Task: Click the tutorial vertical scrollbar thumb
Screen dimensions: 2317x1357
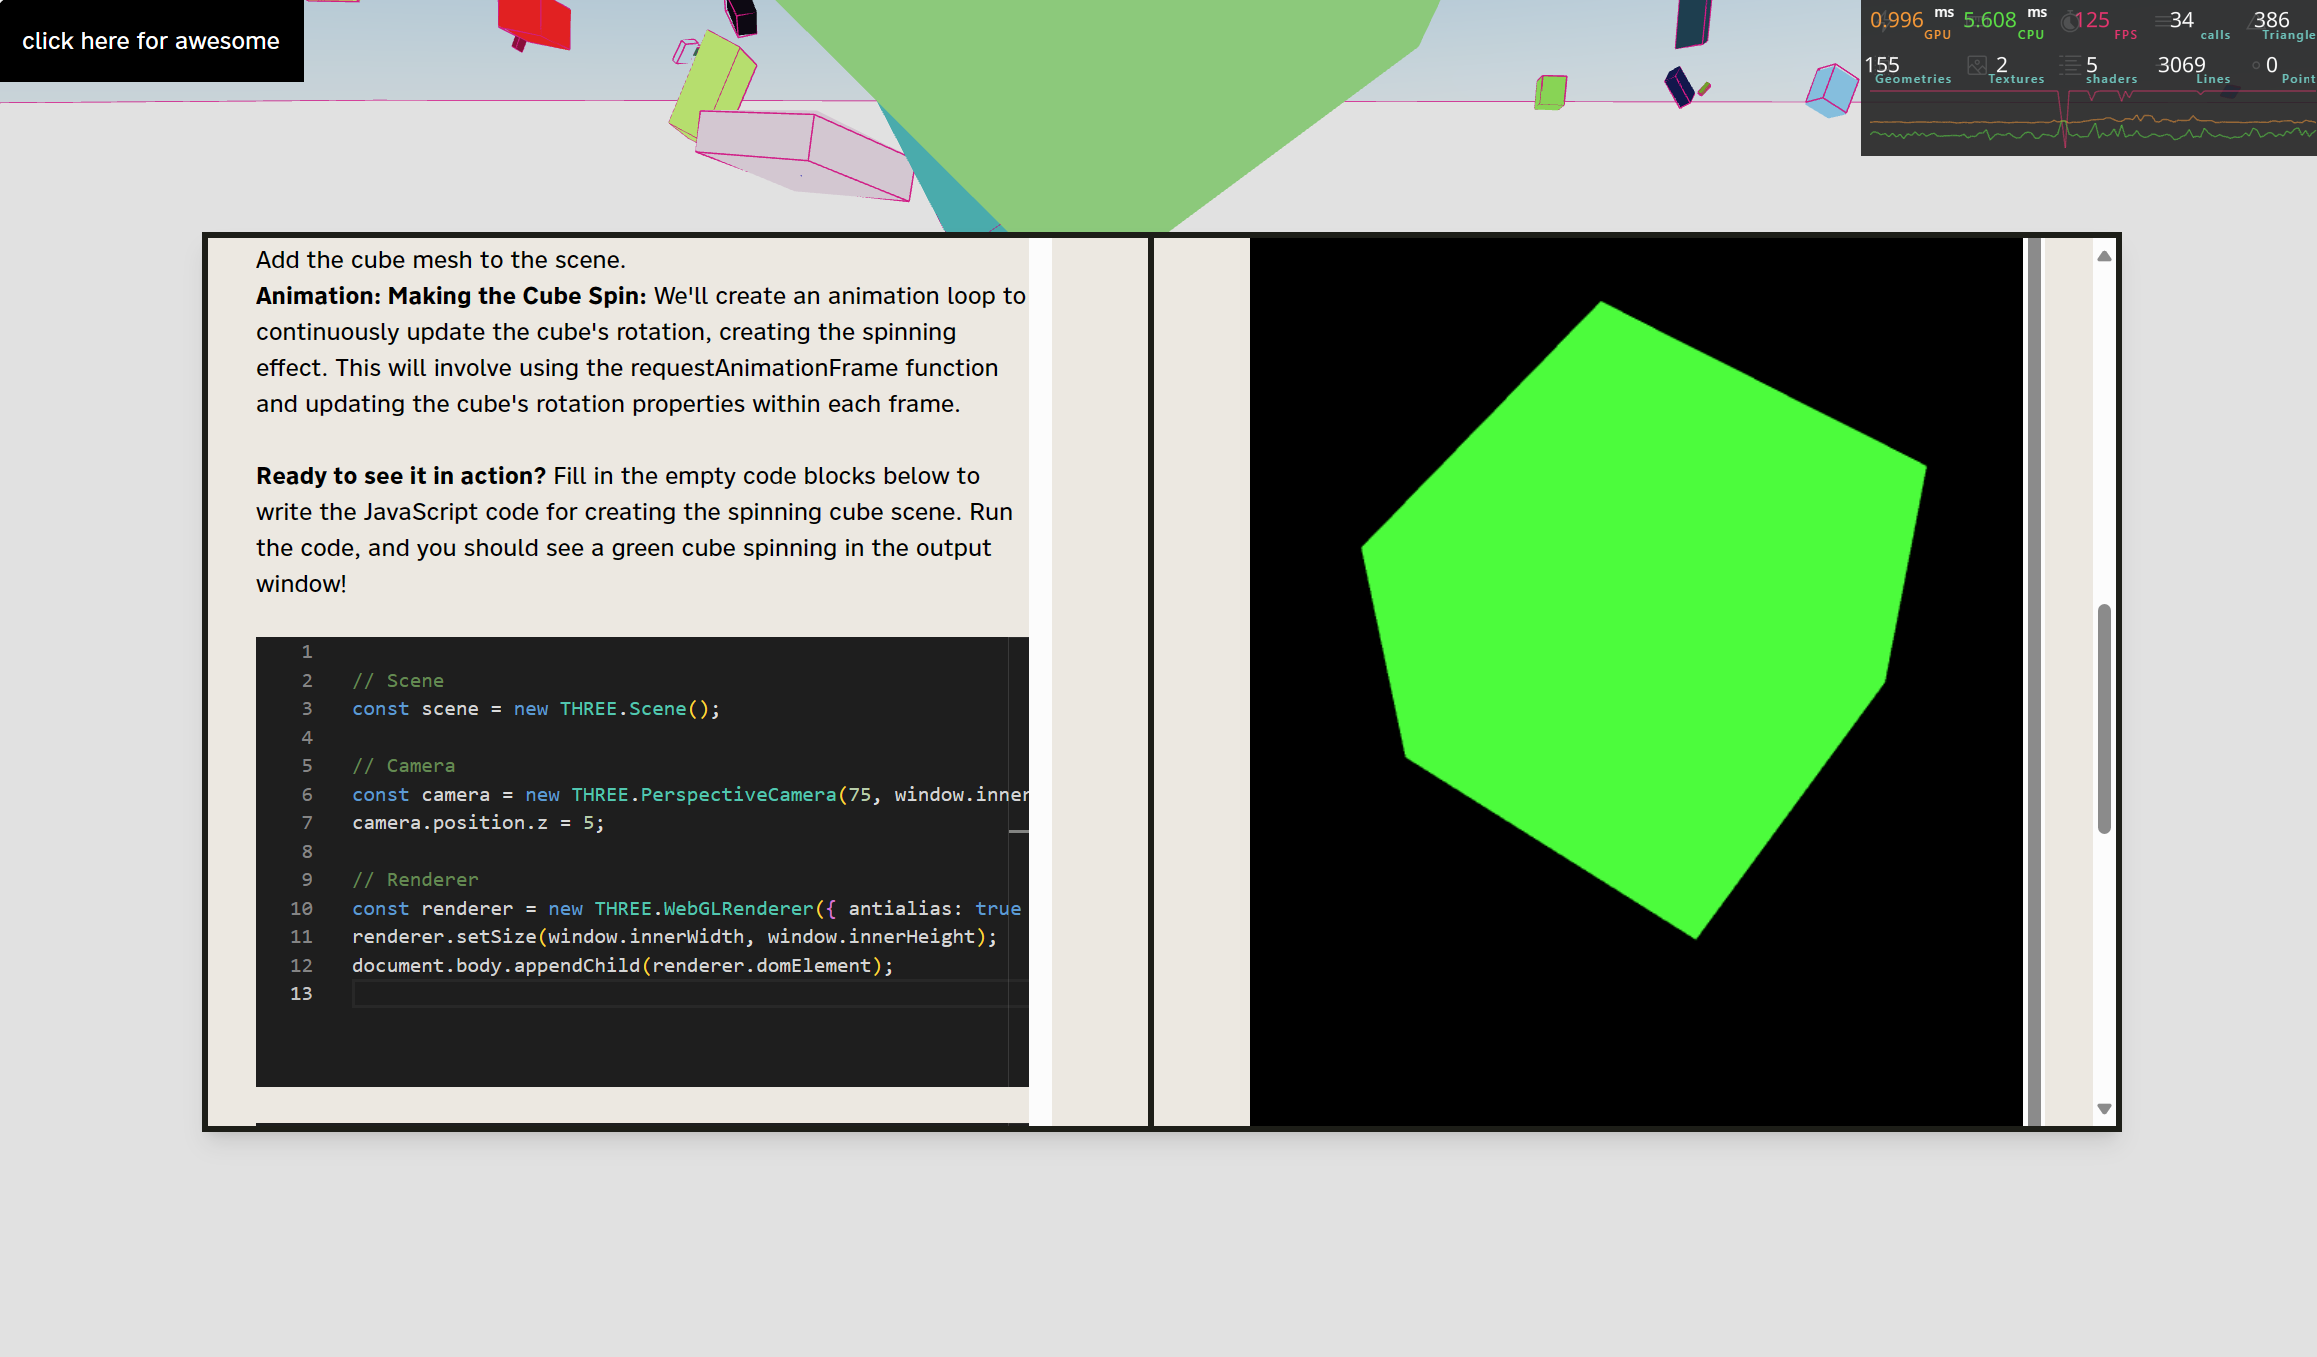Action: coord(2104,717)
